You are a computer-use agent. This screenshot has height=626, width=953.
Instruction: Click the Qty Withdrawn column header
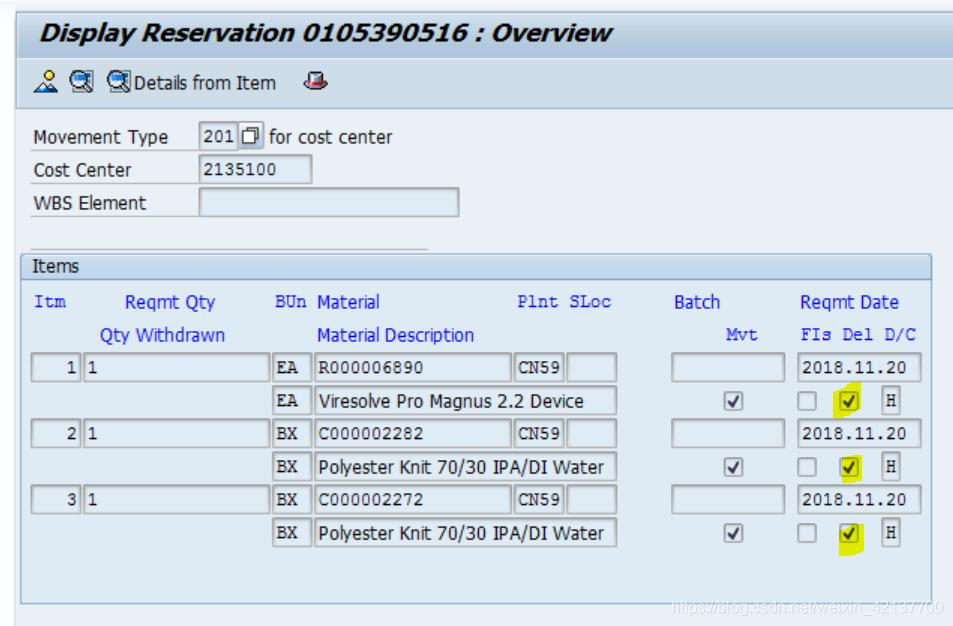[x=162, y=335]
